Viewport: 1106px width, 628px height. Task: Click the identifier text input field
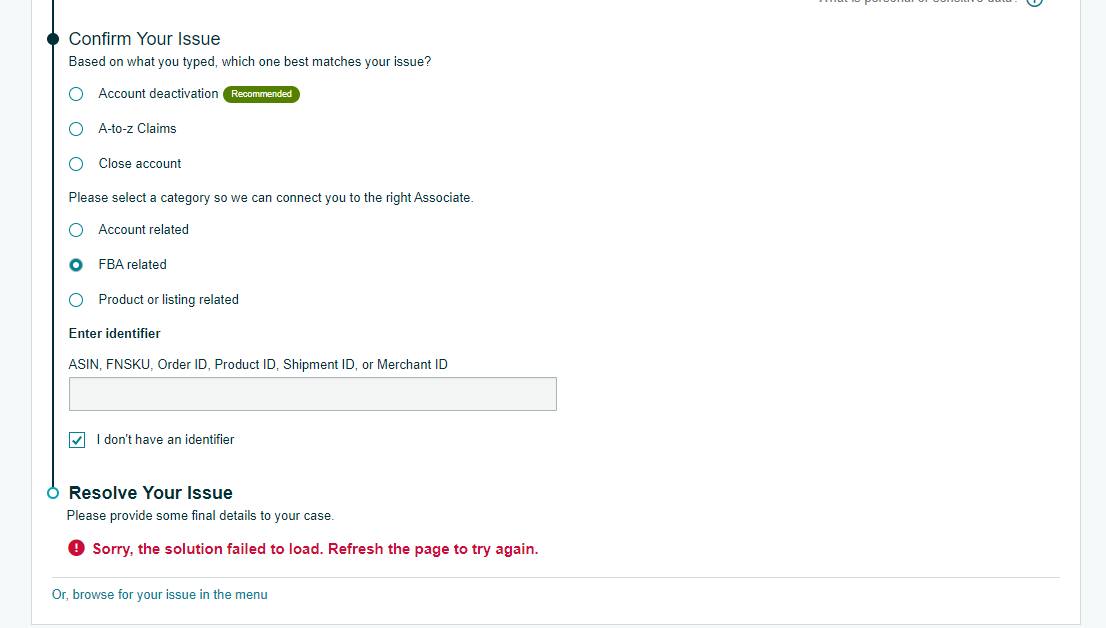coord(312,394)
